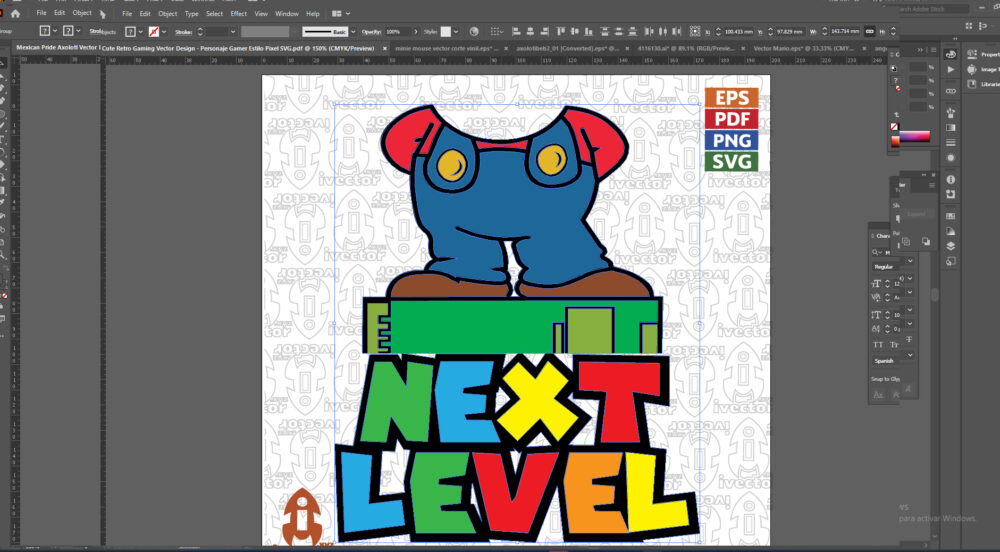Viewport: 1000px width, 552px height.
Task: Open the View menu
Action: point(261,13)
